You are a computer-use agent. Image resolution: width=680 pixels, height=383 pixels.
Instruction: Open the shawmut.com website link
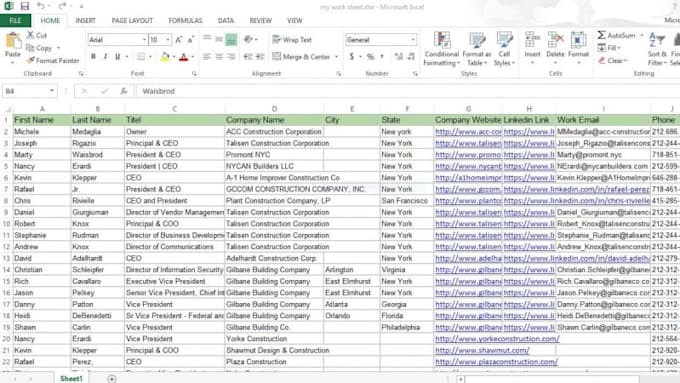pos(482,350)
